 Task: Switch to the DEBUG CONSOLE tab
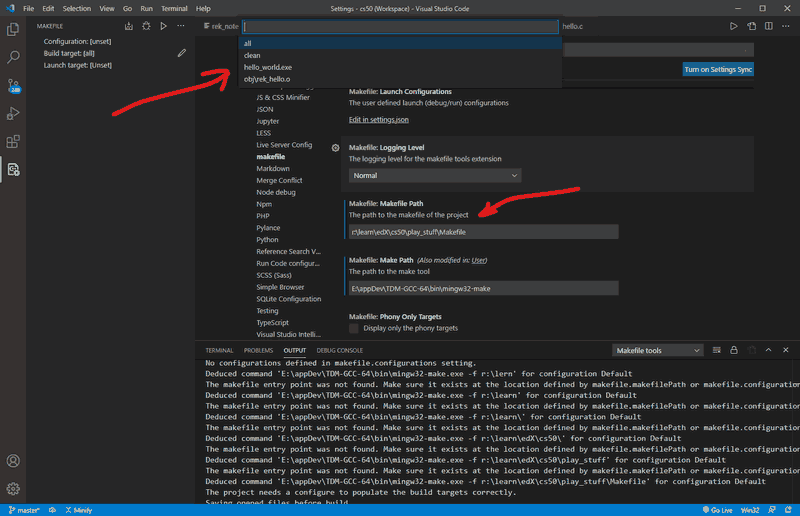pyautogui.click(x=339, y=350)
